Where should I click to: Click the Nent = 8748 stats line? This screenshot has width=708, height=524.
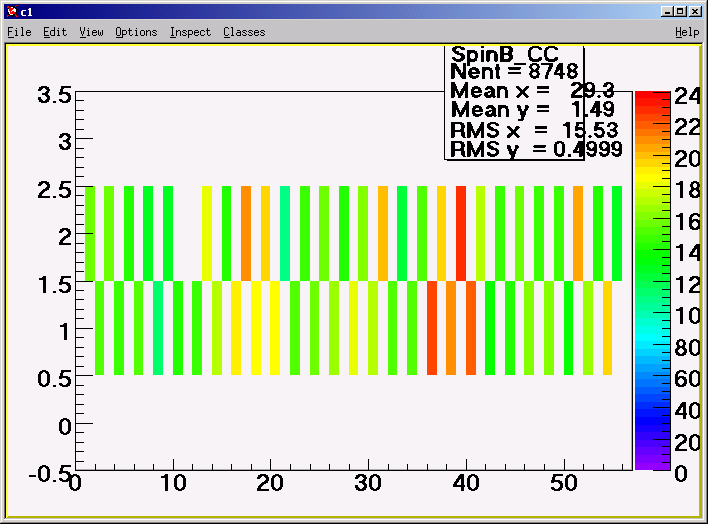(x=514, y=71)
